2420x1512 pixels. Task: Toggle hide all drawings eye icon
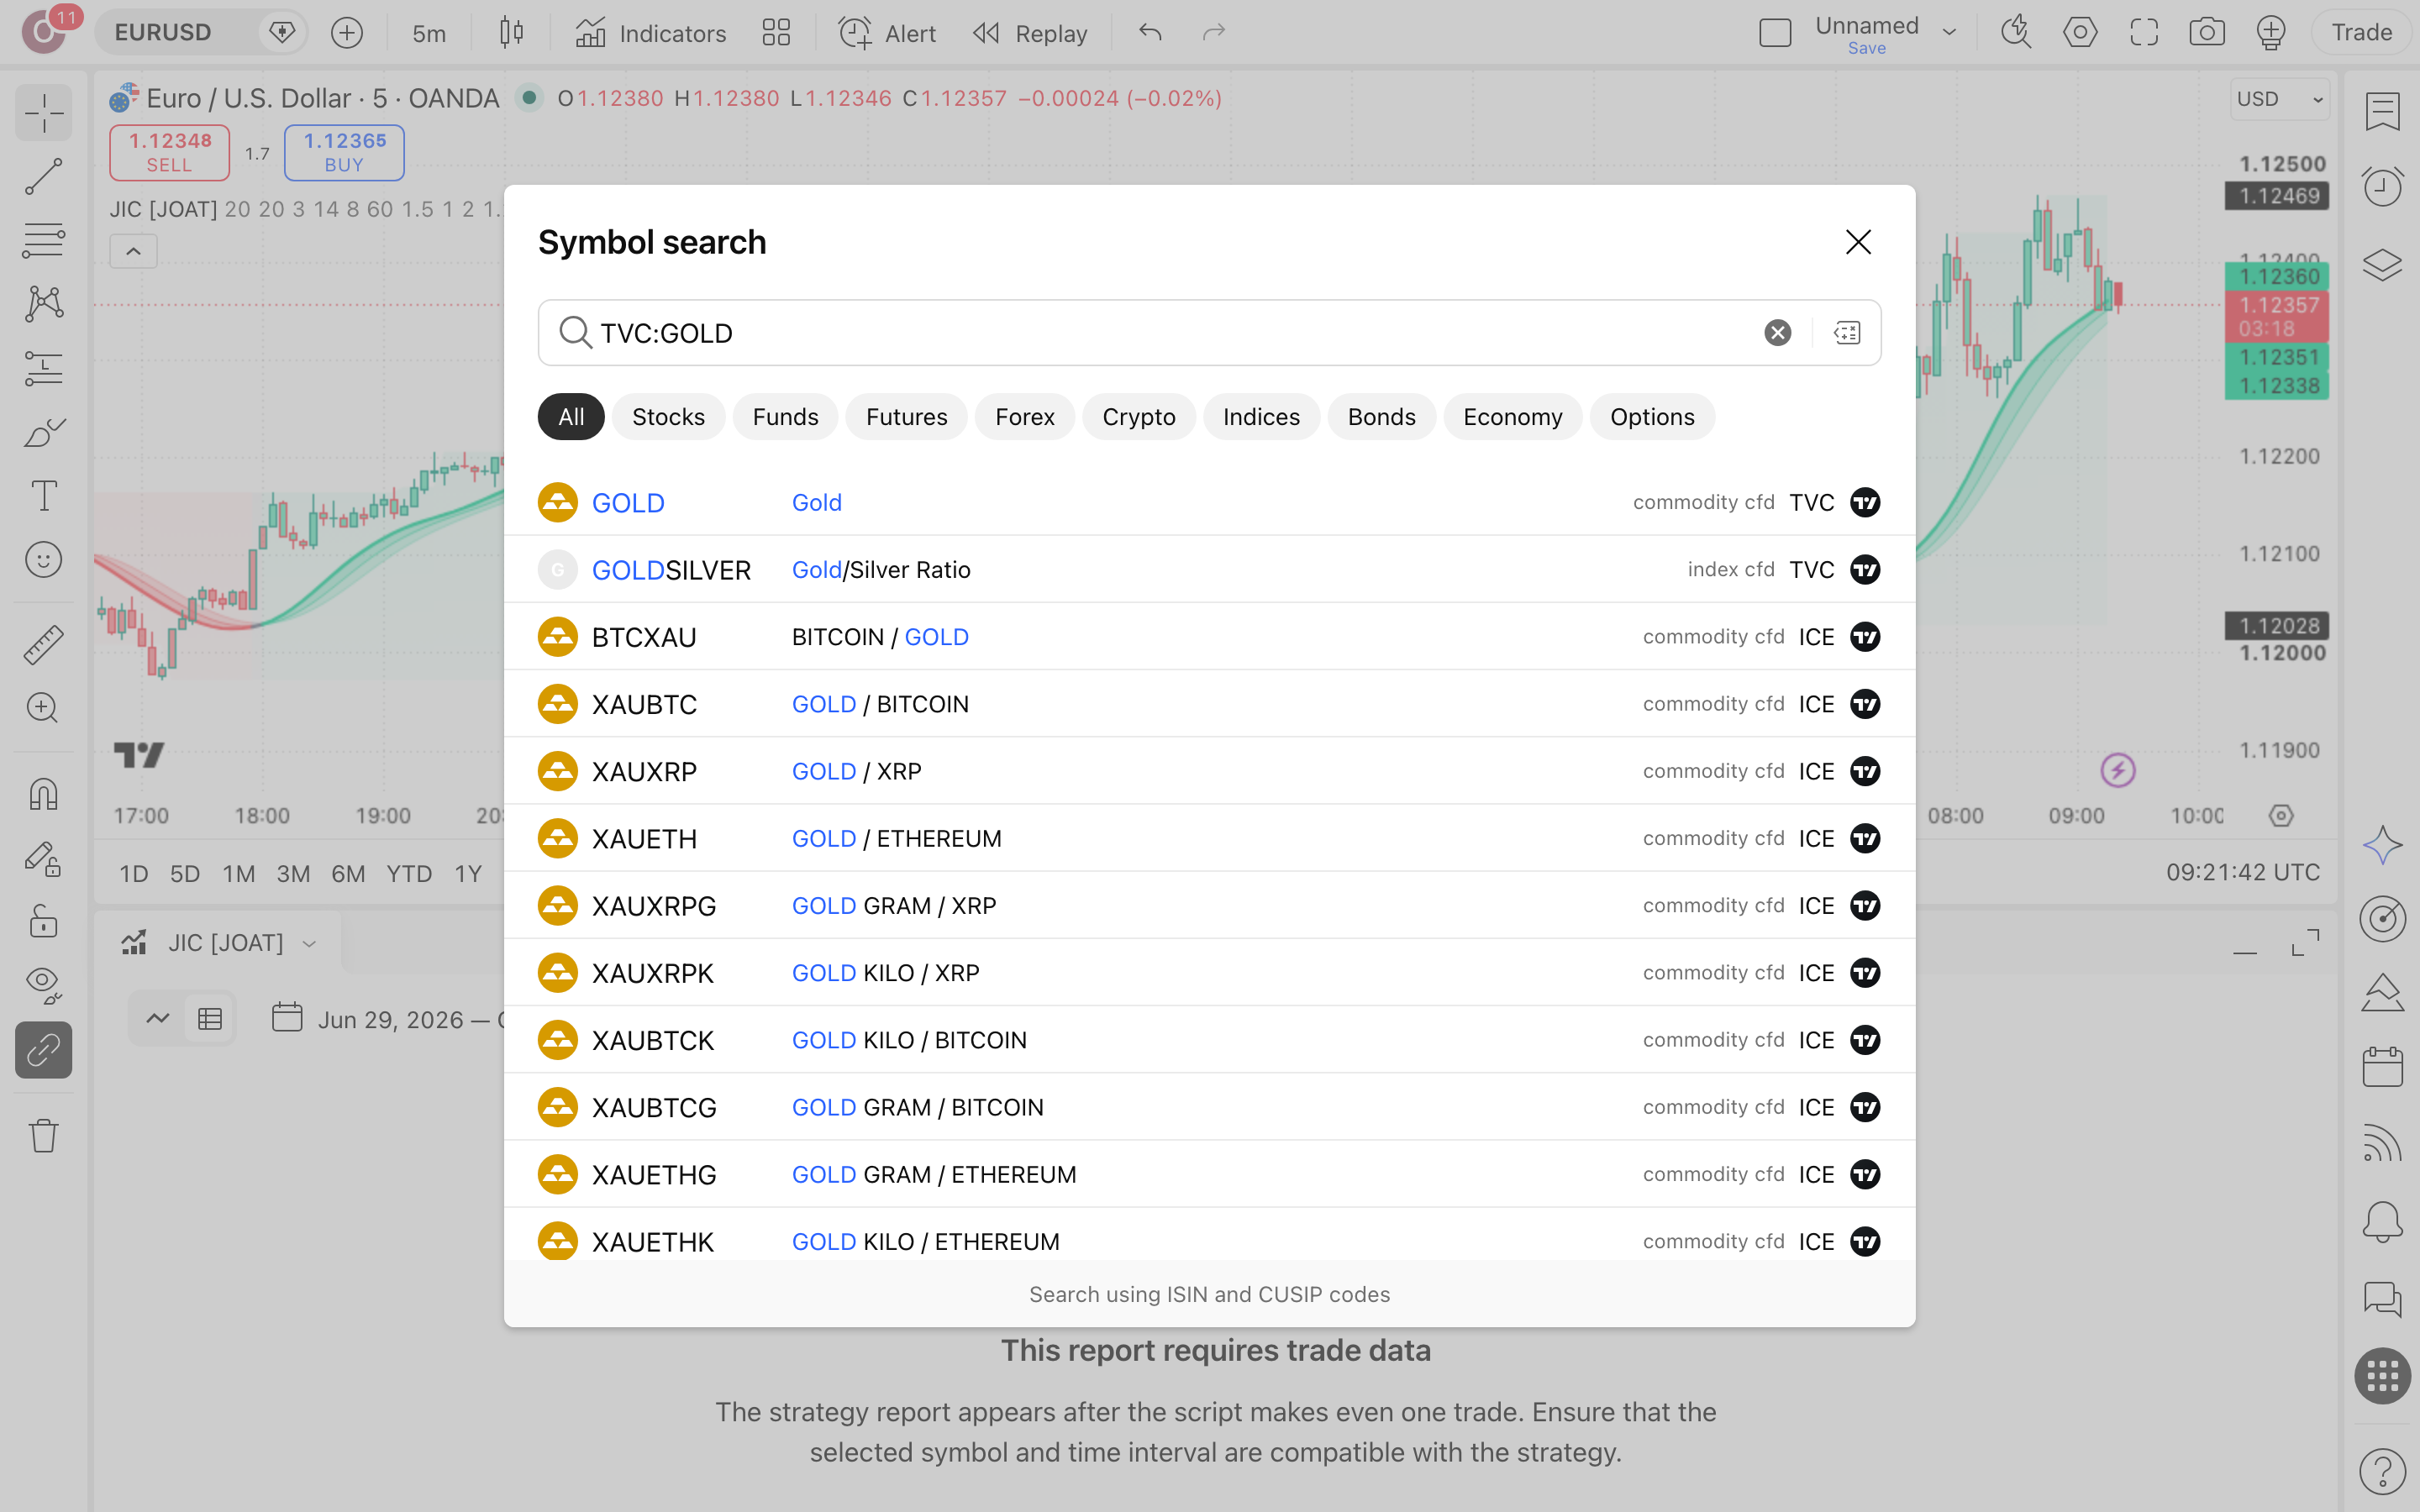[43, 986]
